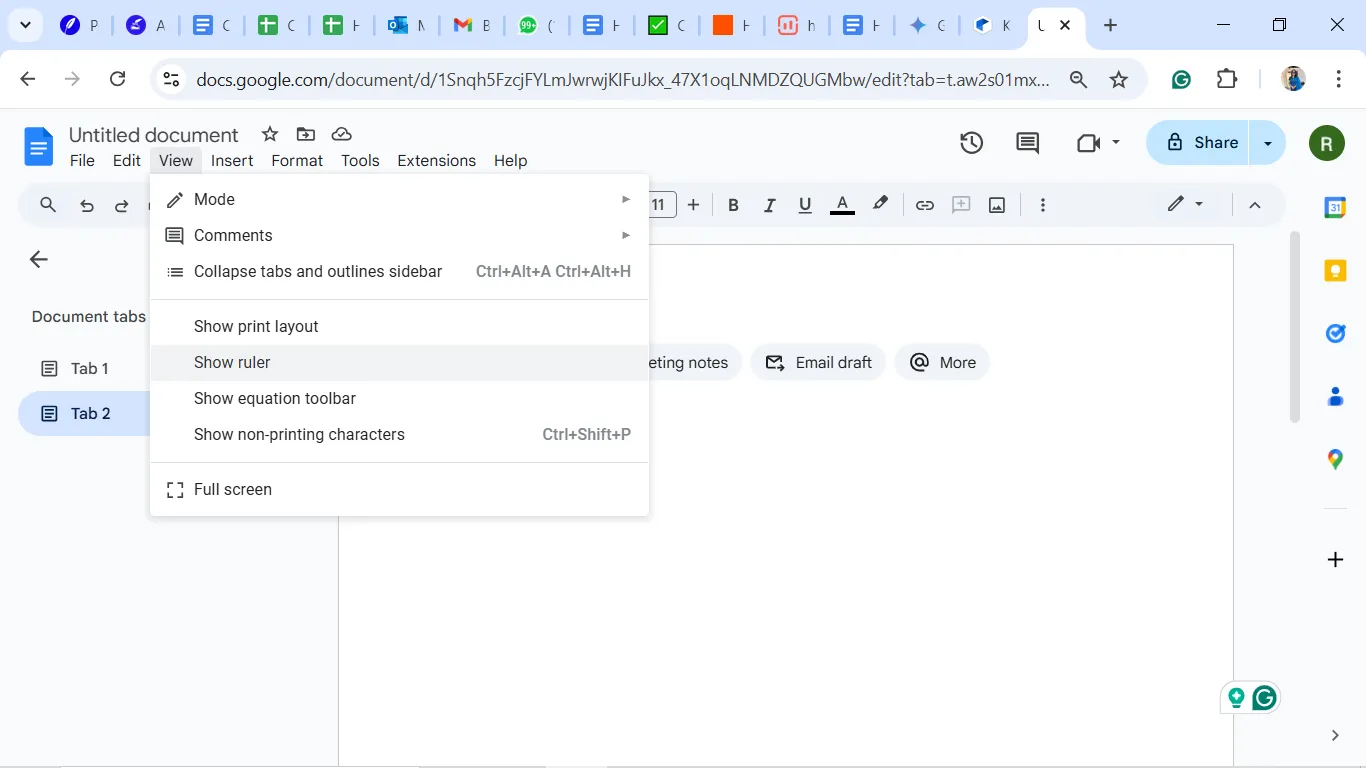
Task: Click the Grammarly floating widget
Action: pyautogui.click(x=1264, y=698)
